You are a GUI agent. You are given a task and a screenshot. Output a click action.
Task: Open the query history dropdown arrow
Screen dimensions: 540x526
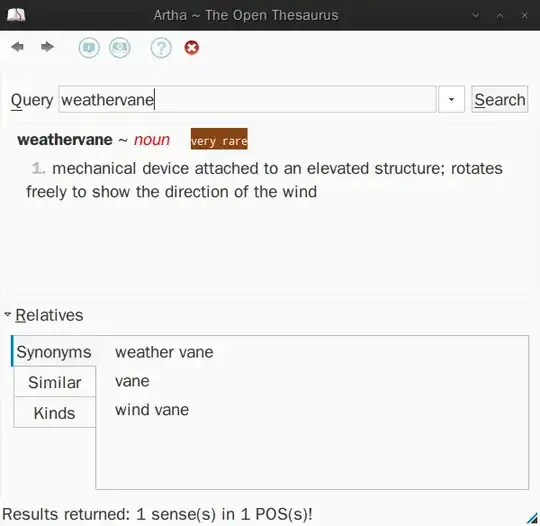point(451,100)
